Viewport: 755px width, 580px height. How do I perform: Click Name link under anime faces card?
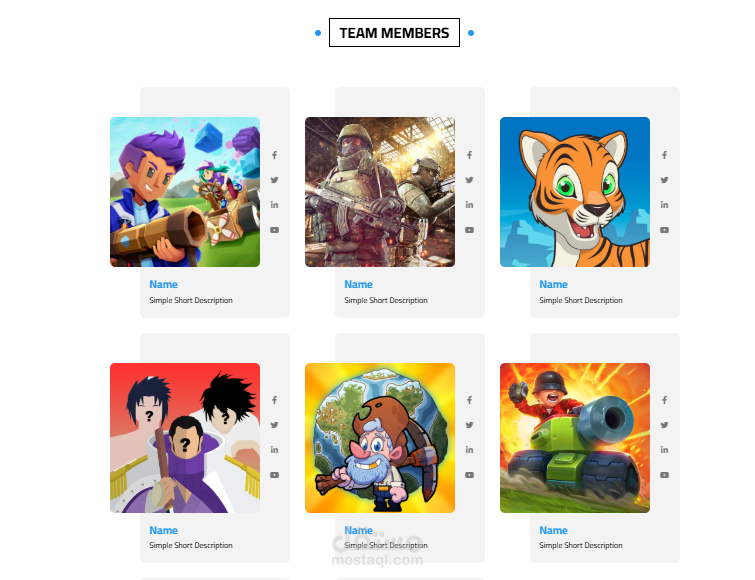[x=163, y=530]
